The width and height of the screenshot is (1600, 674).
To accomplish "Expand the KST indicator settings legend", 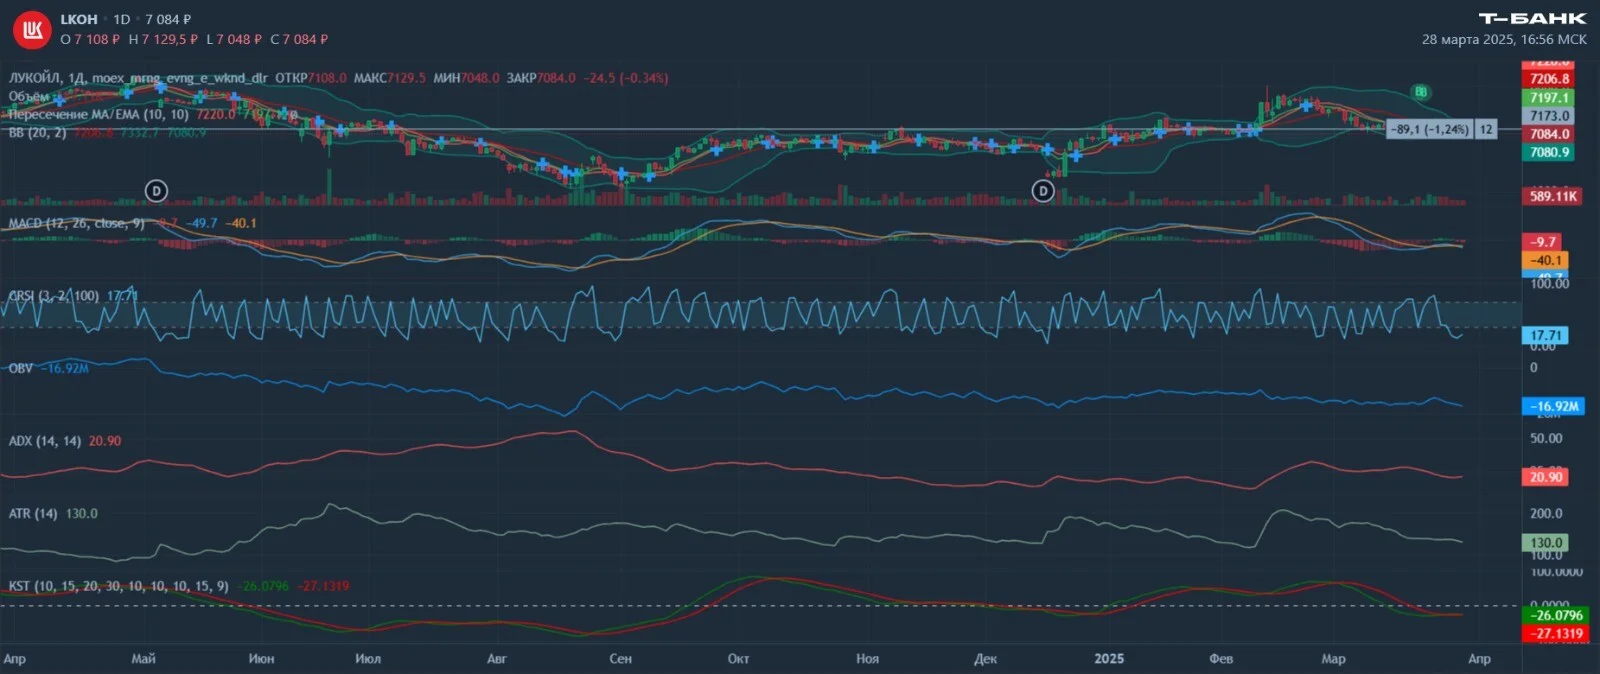I will click(118, 586).
